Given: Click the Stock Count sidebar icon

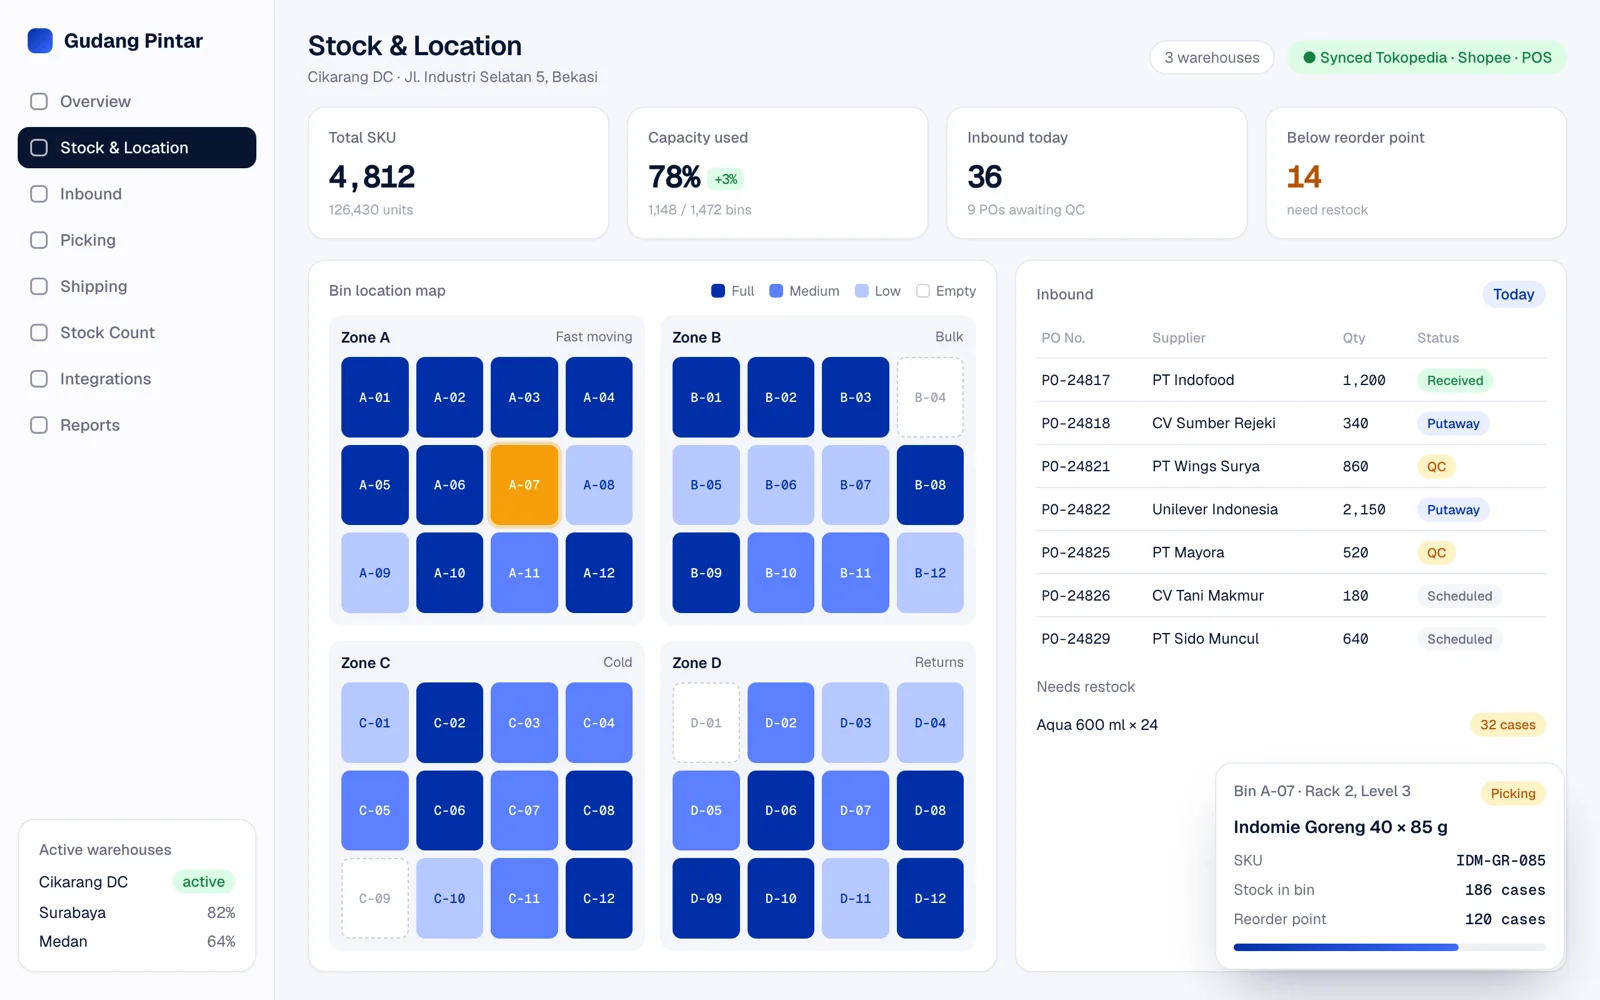Looking at the screenshot, I should (x=39, y=332).
